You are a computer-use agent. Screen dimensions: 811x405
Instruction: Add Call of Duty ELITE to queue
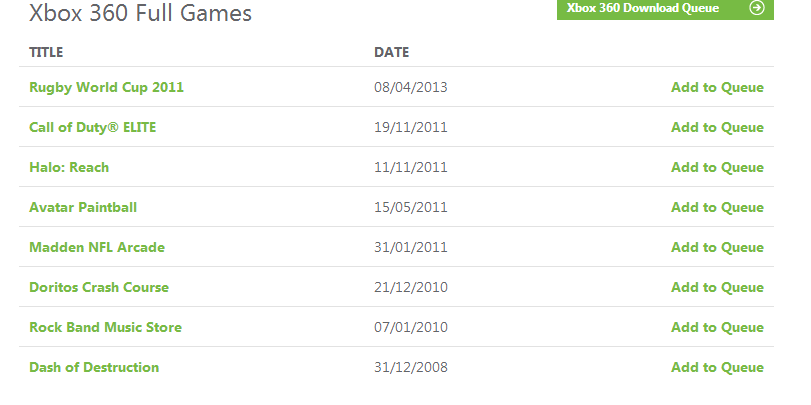[x=717, y=127]
